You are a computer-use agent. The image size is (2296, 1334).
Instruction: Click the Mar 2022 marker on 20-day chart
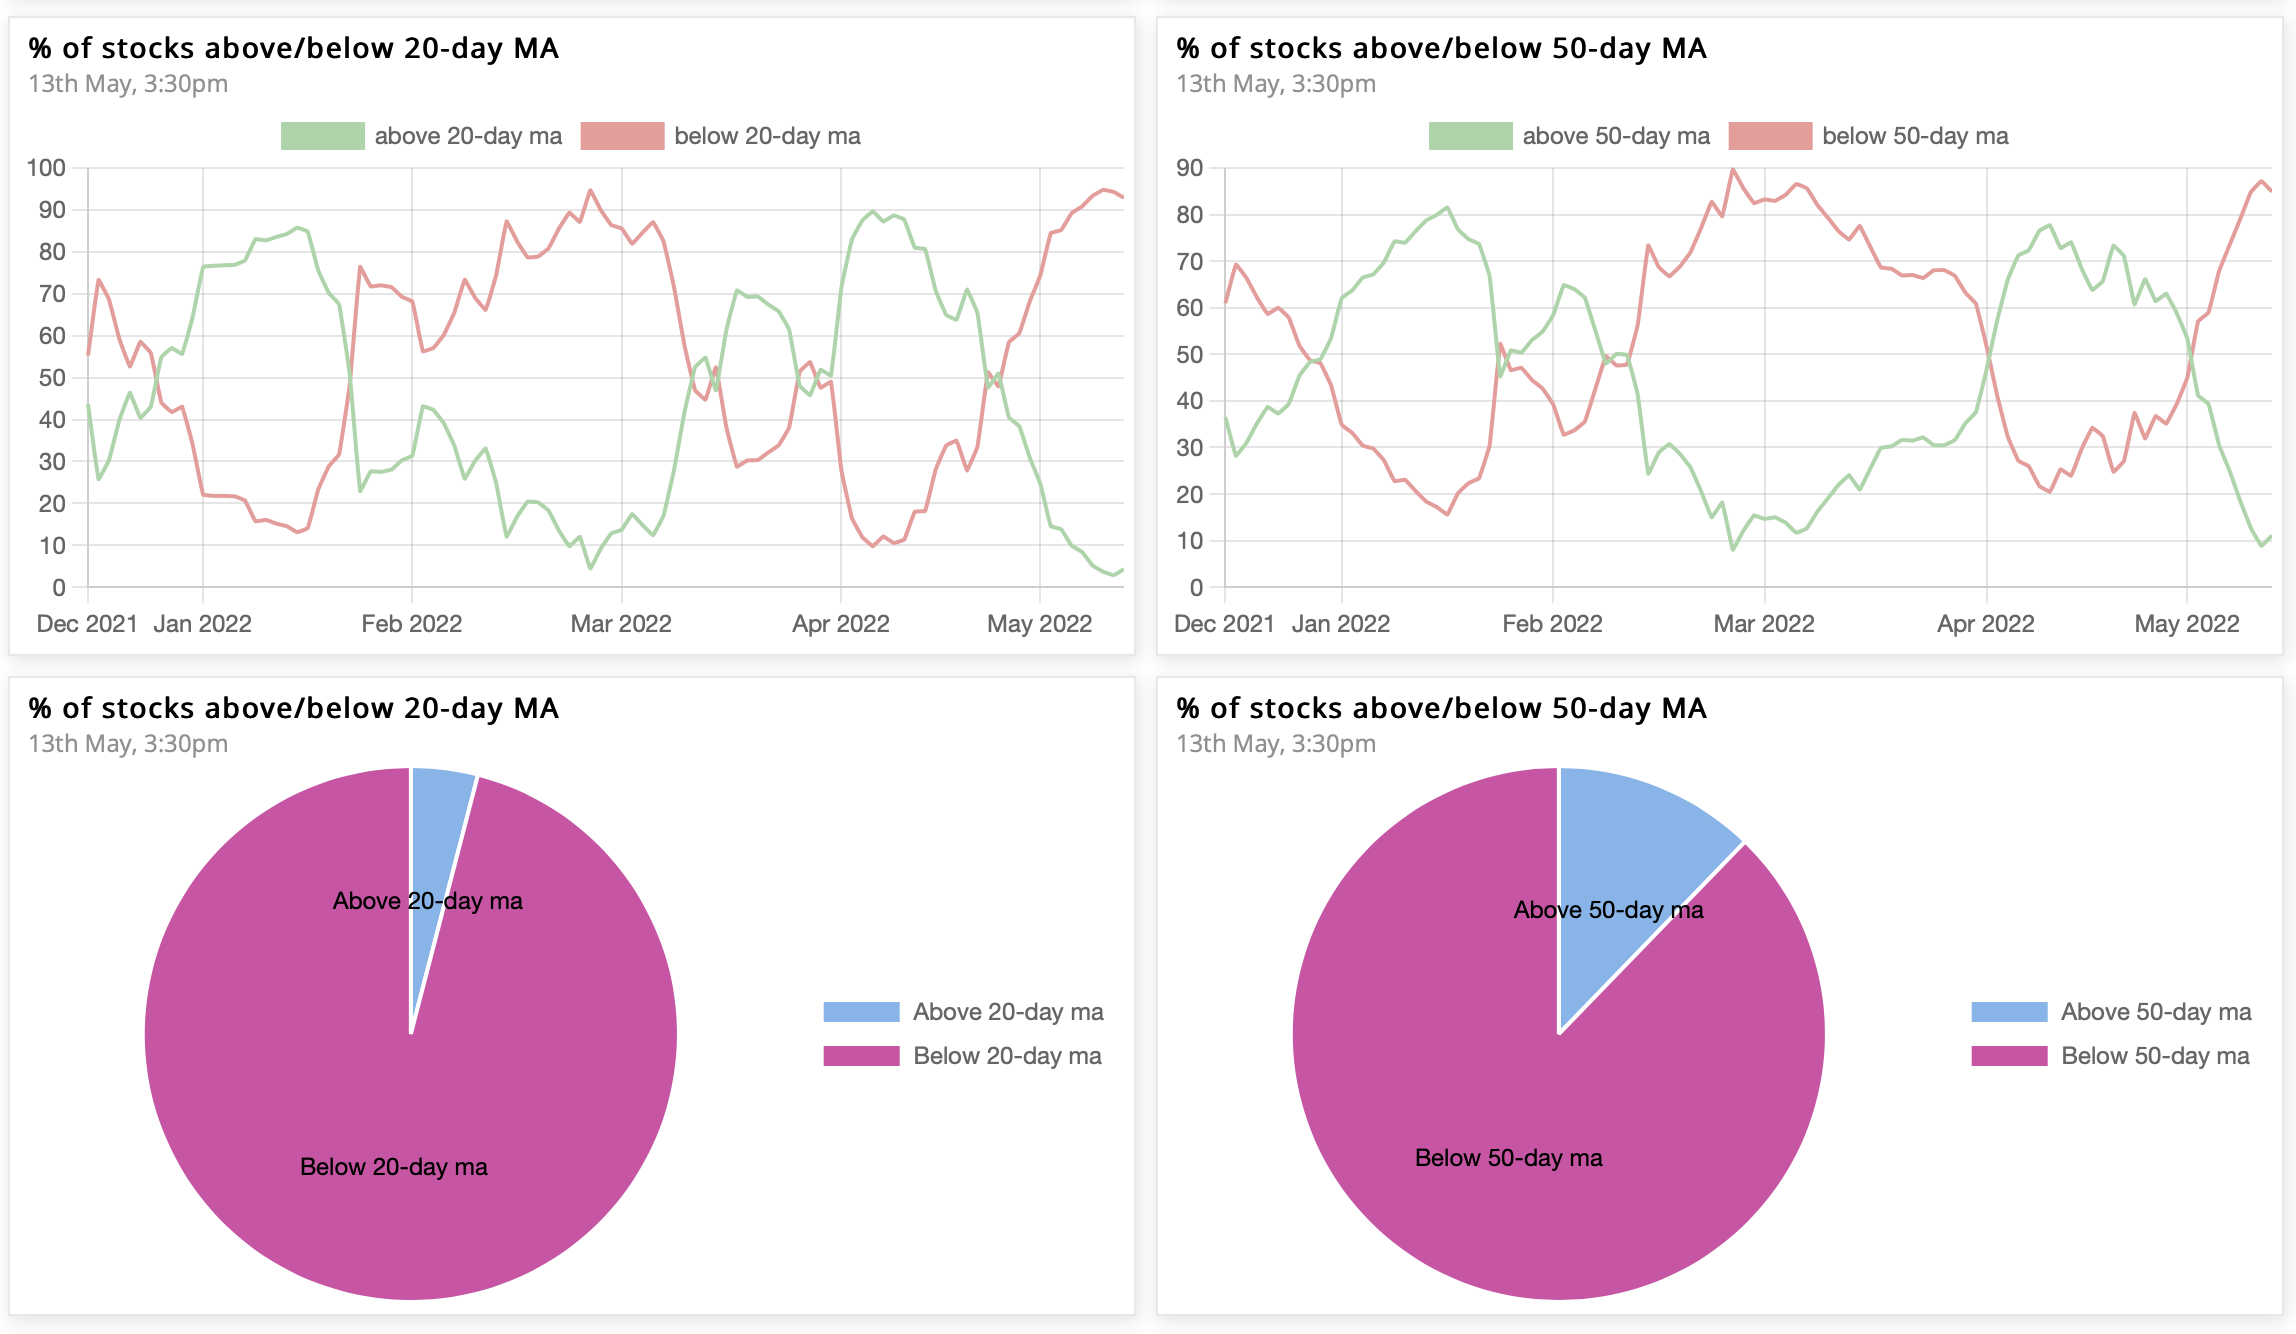(x=621, y=624)
